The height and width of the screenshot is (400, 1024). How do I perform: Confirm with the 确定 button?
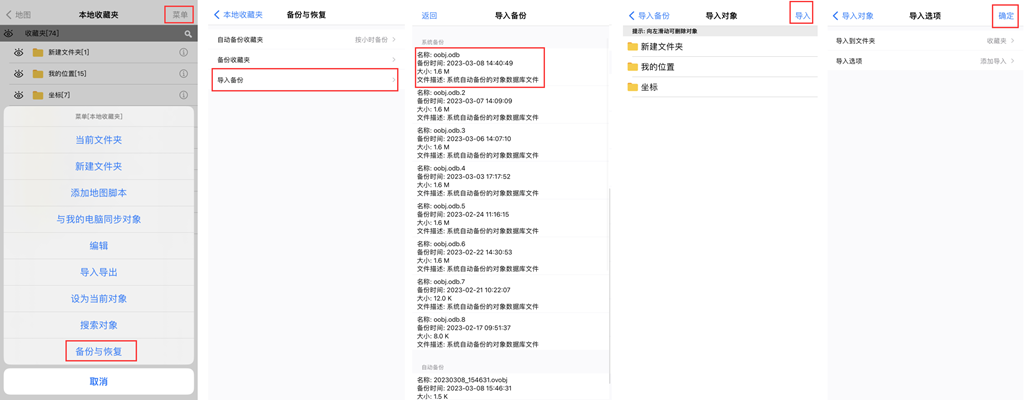point(1005,16)
